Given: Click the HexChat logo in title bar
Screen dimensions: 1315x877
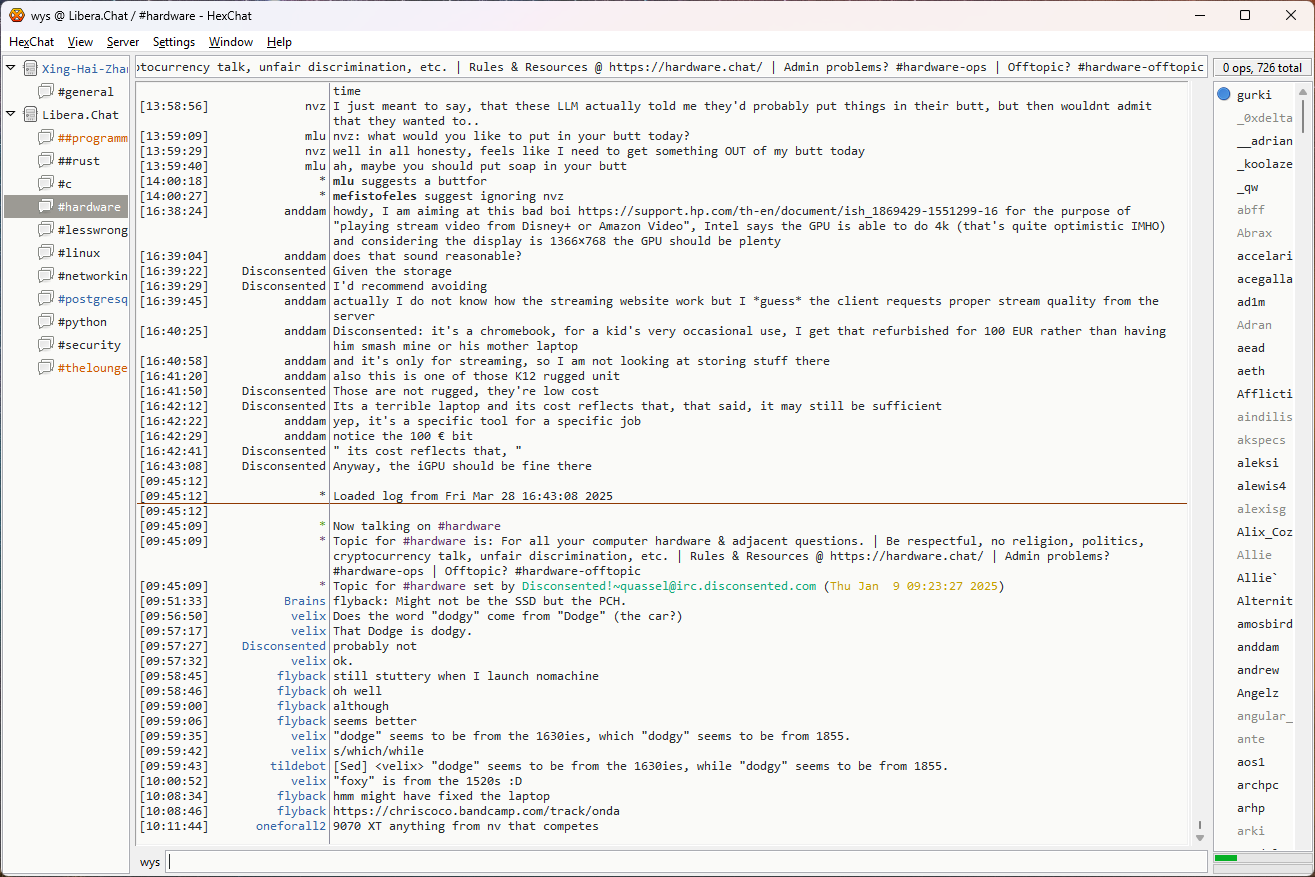Looking at the screenshot, I should (x=16, y=15).
